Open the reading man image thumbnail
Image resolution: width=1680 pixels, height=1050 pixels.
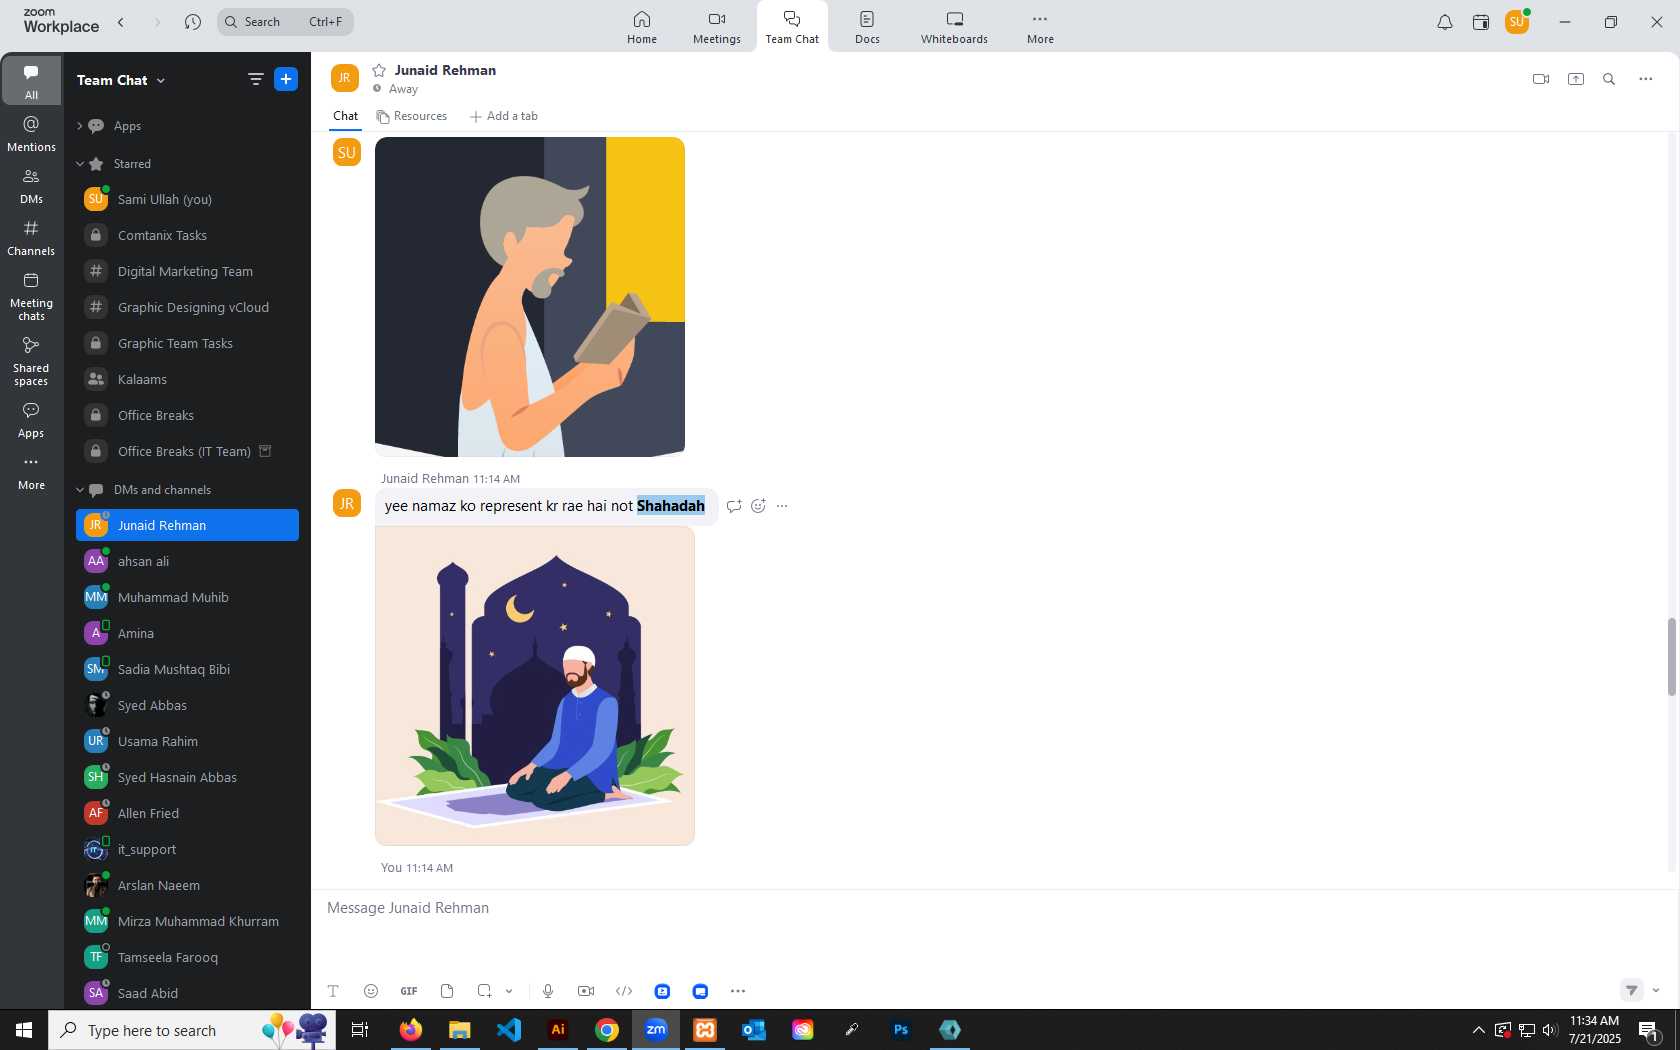click(x=530, y=297)
